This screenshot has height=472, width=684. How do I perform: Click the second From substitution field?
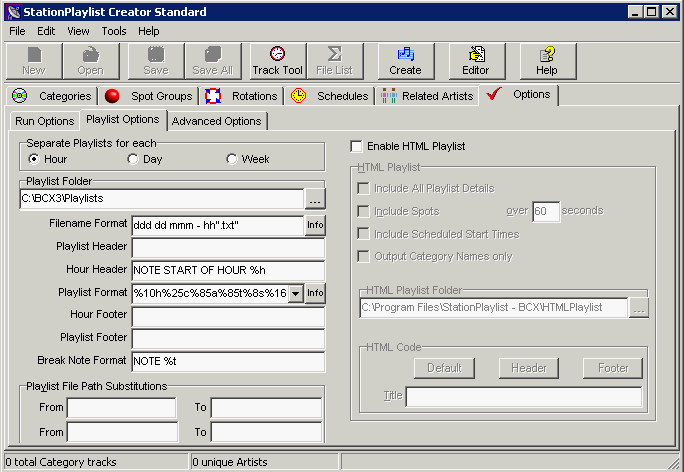122,432
